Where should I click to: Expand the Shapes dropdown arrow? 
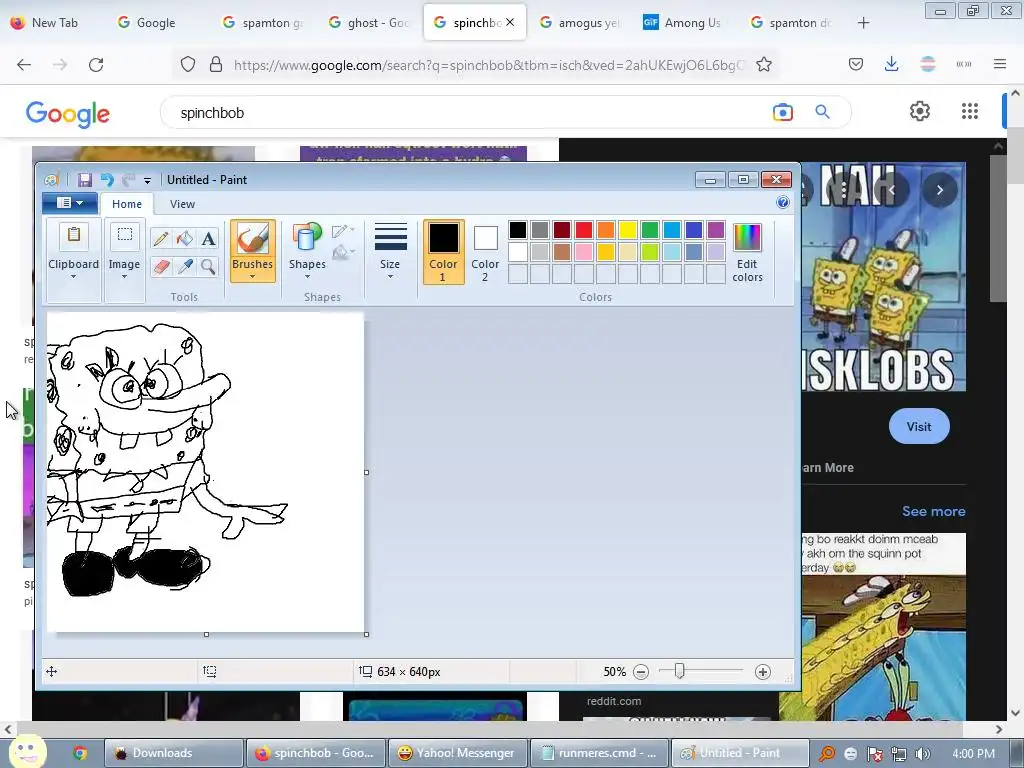307,277
